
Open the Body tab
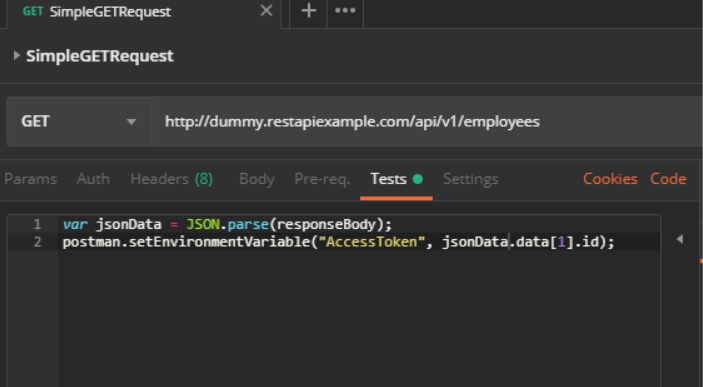click(x=256, y=179)
